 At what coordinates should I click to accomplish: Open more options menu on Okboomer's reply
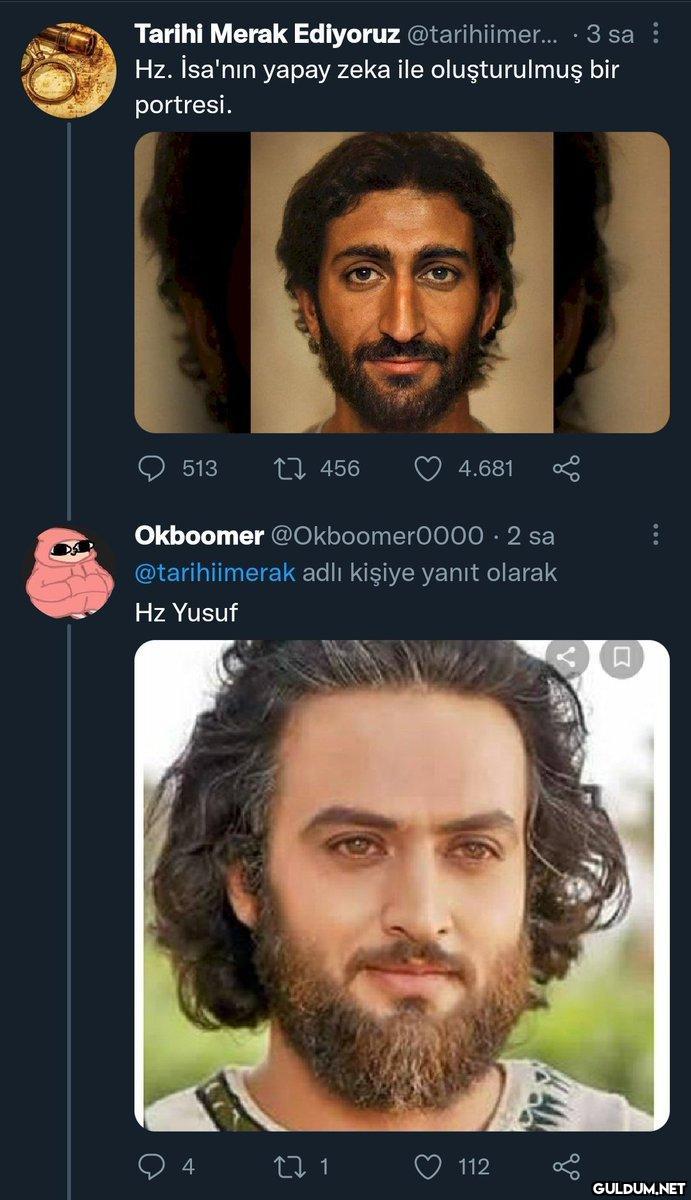pyautogui.click(x=656, y=535)
